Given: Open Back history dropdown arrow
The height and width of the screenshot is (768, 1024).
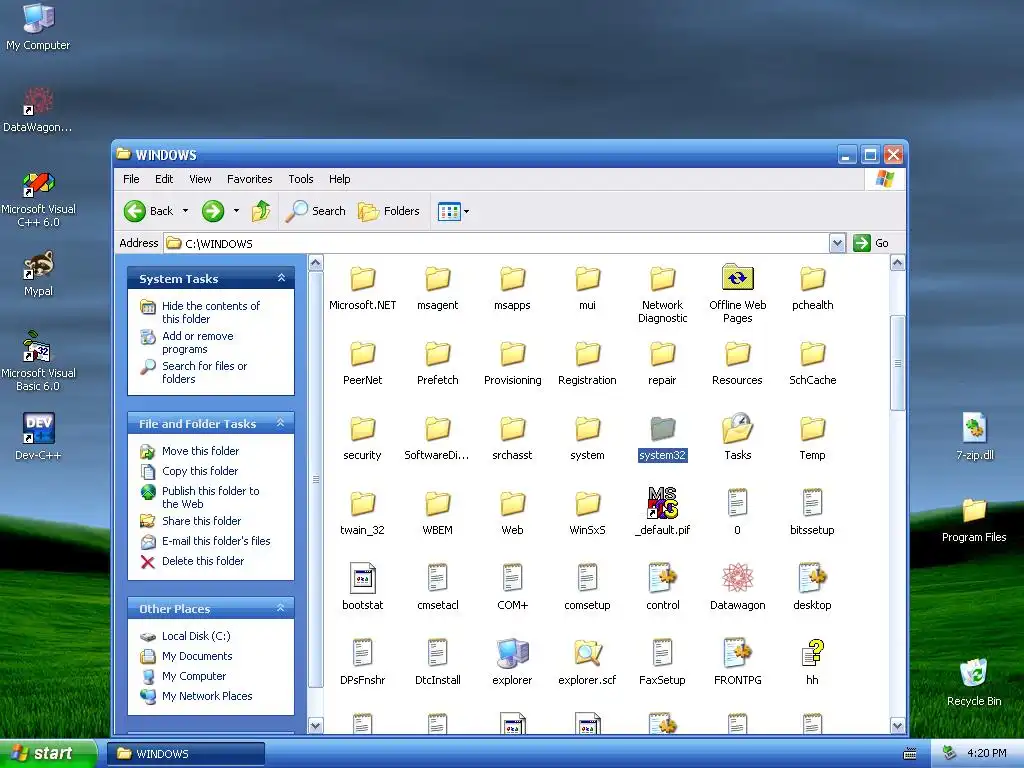Looking at the screenshot, I should [185, 211].
